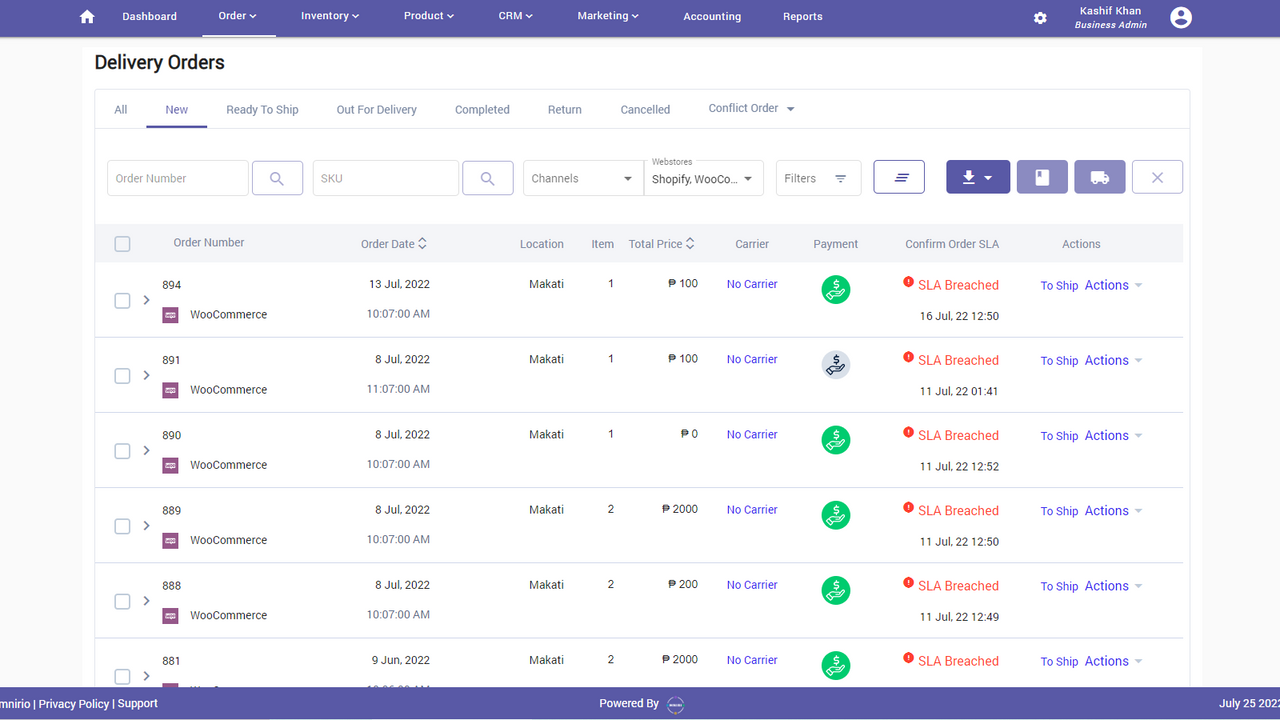The image size is (1280, 720).
Task: Open the Marketing menu
Action: point(607,16)
